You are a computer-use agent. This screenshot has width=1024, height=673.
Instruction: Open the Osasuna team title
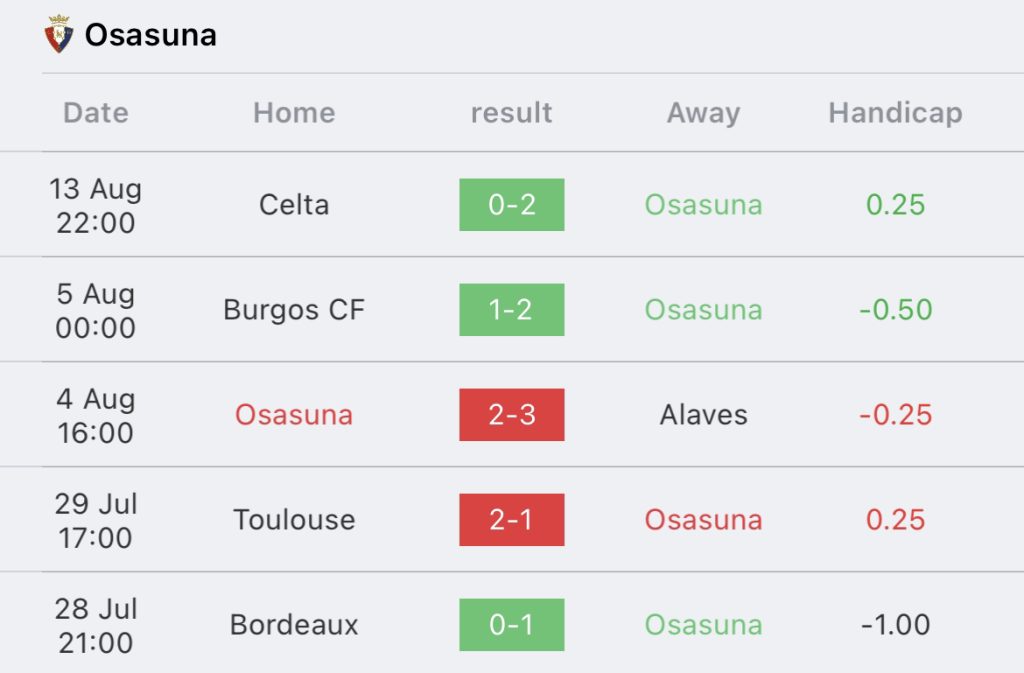[x=150, y=35]
